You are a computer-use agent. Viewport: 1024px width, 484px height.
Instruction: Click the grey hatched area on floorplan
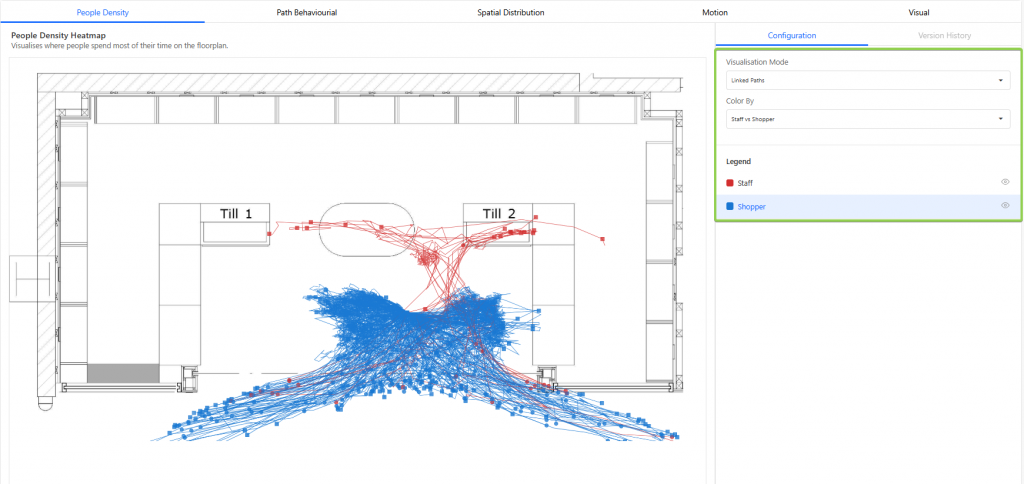(123, 373)
